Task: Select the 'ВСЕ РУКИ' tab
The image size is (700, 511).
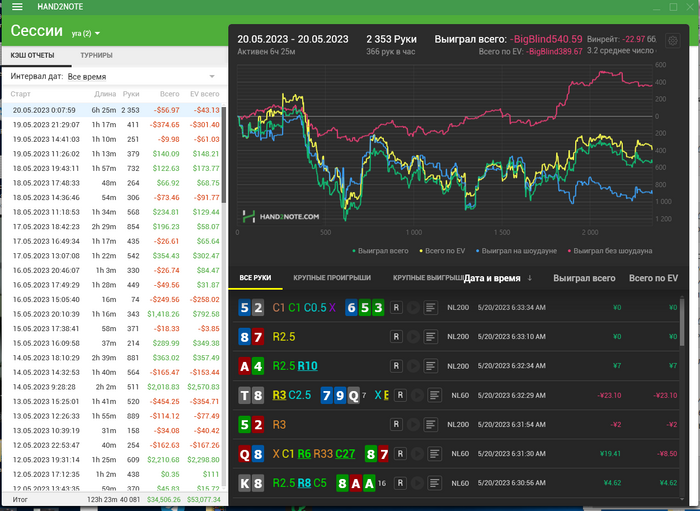Action: (x=255, y=278)
